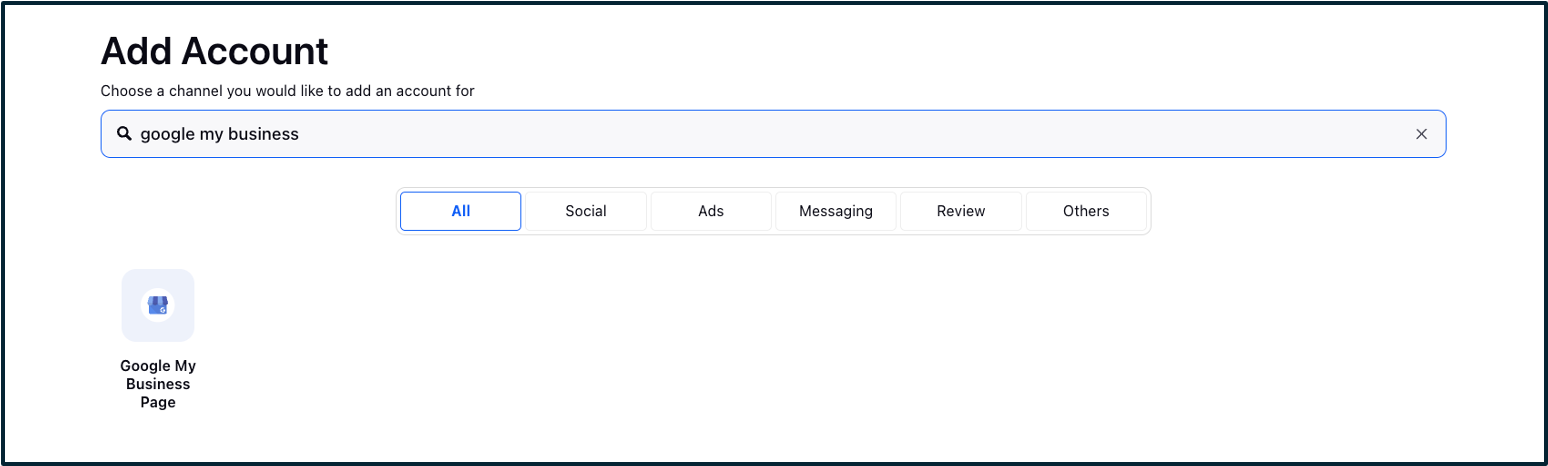Pick the Review tab next to Messaging

pyautogui.click(x=961, y=211)
